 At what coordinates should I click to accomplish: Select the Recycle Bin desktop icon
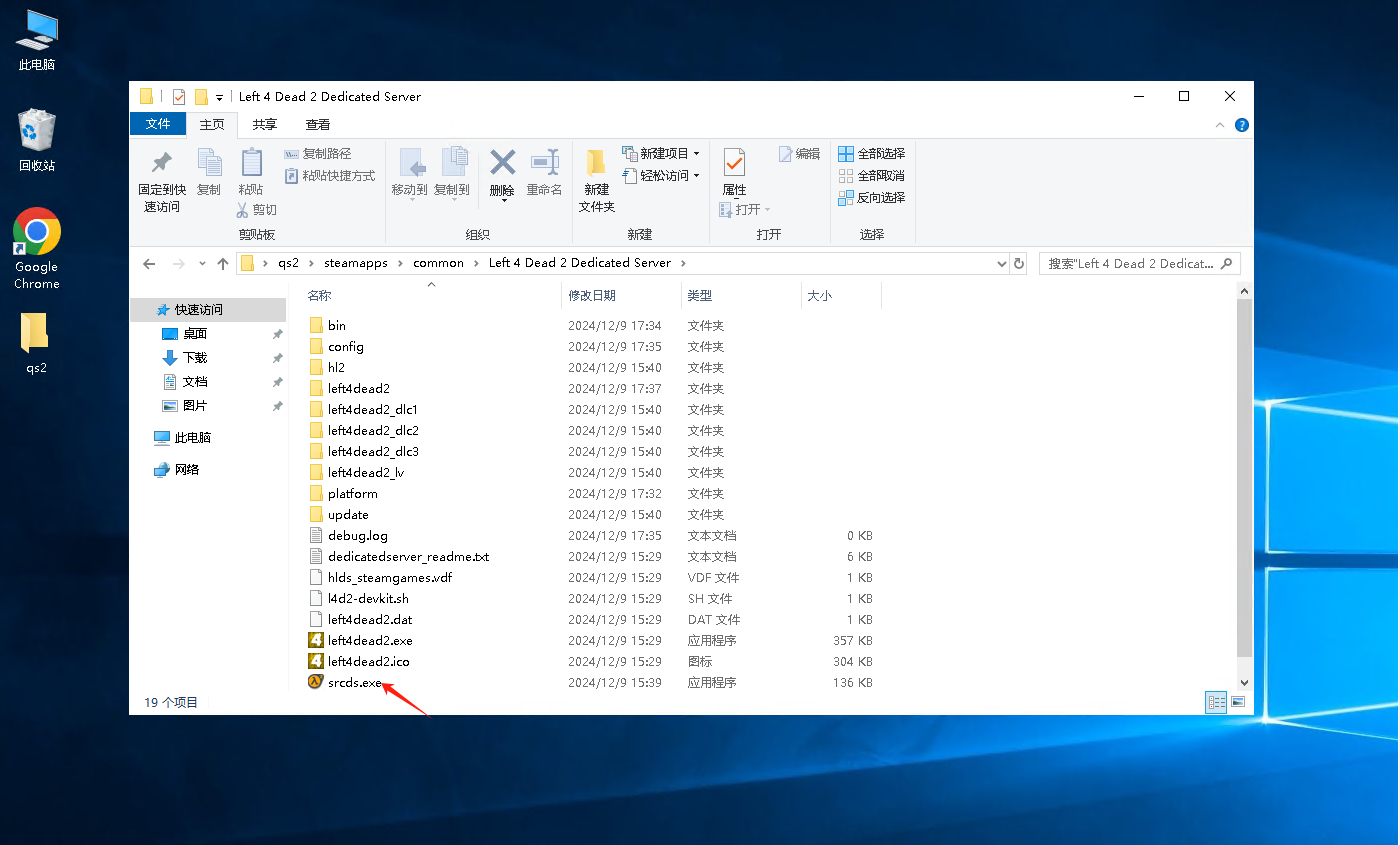point(37,140)
